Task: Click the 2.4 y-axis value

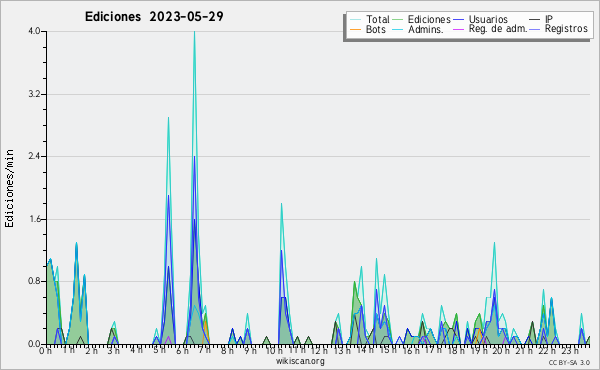Action: [x=34, y=156]
